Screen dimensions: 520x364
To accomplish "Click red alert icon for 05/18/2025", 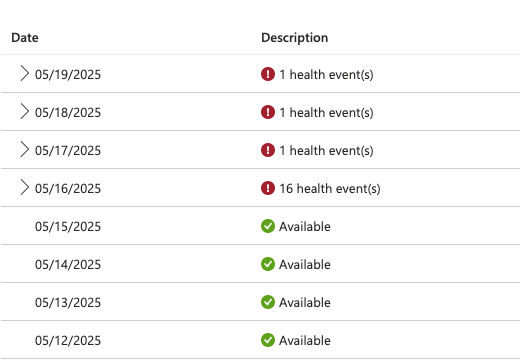I will 268,112.
